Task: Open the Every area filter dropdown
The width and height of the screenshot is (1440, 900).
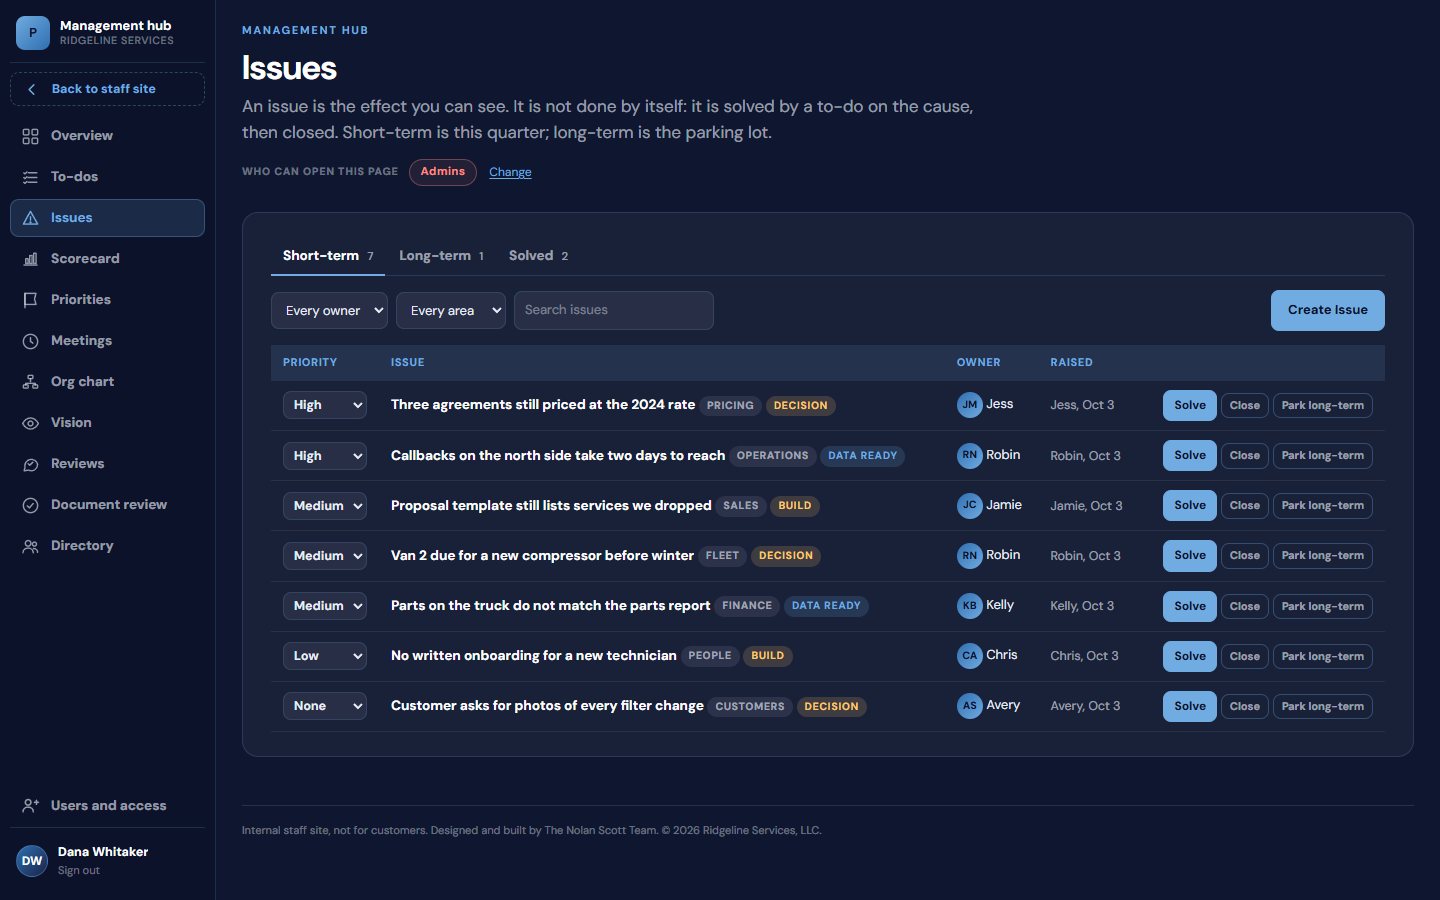Action: [451, 311]
